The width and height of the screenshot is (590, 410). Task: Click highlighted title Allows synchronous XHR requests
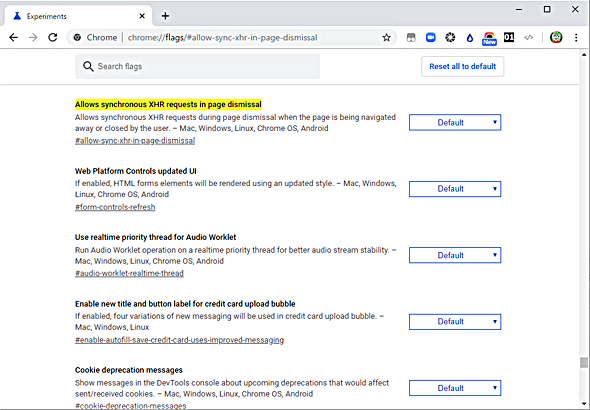[168, 104]
